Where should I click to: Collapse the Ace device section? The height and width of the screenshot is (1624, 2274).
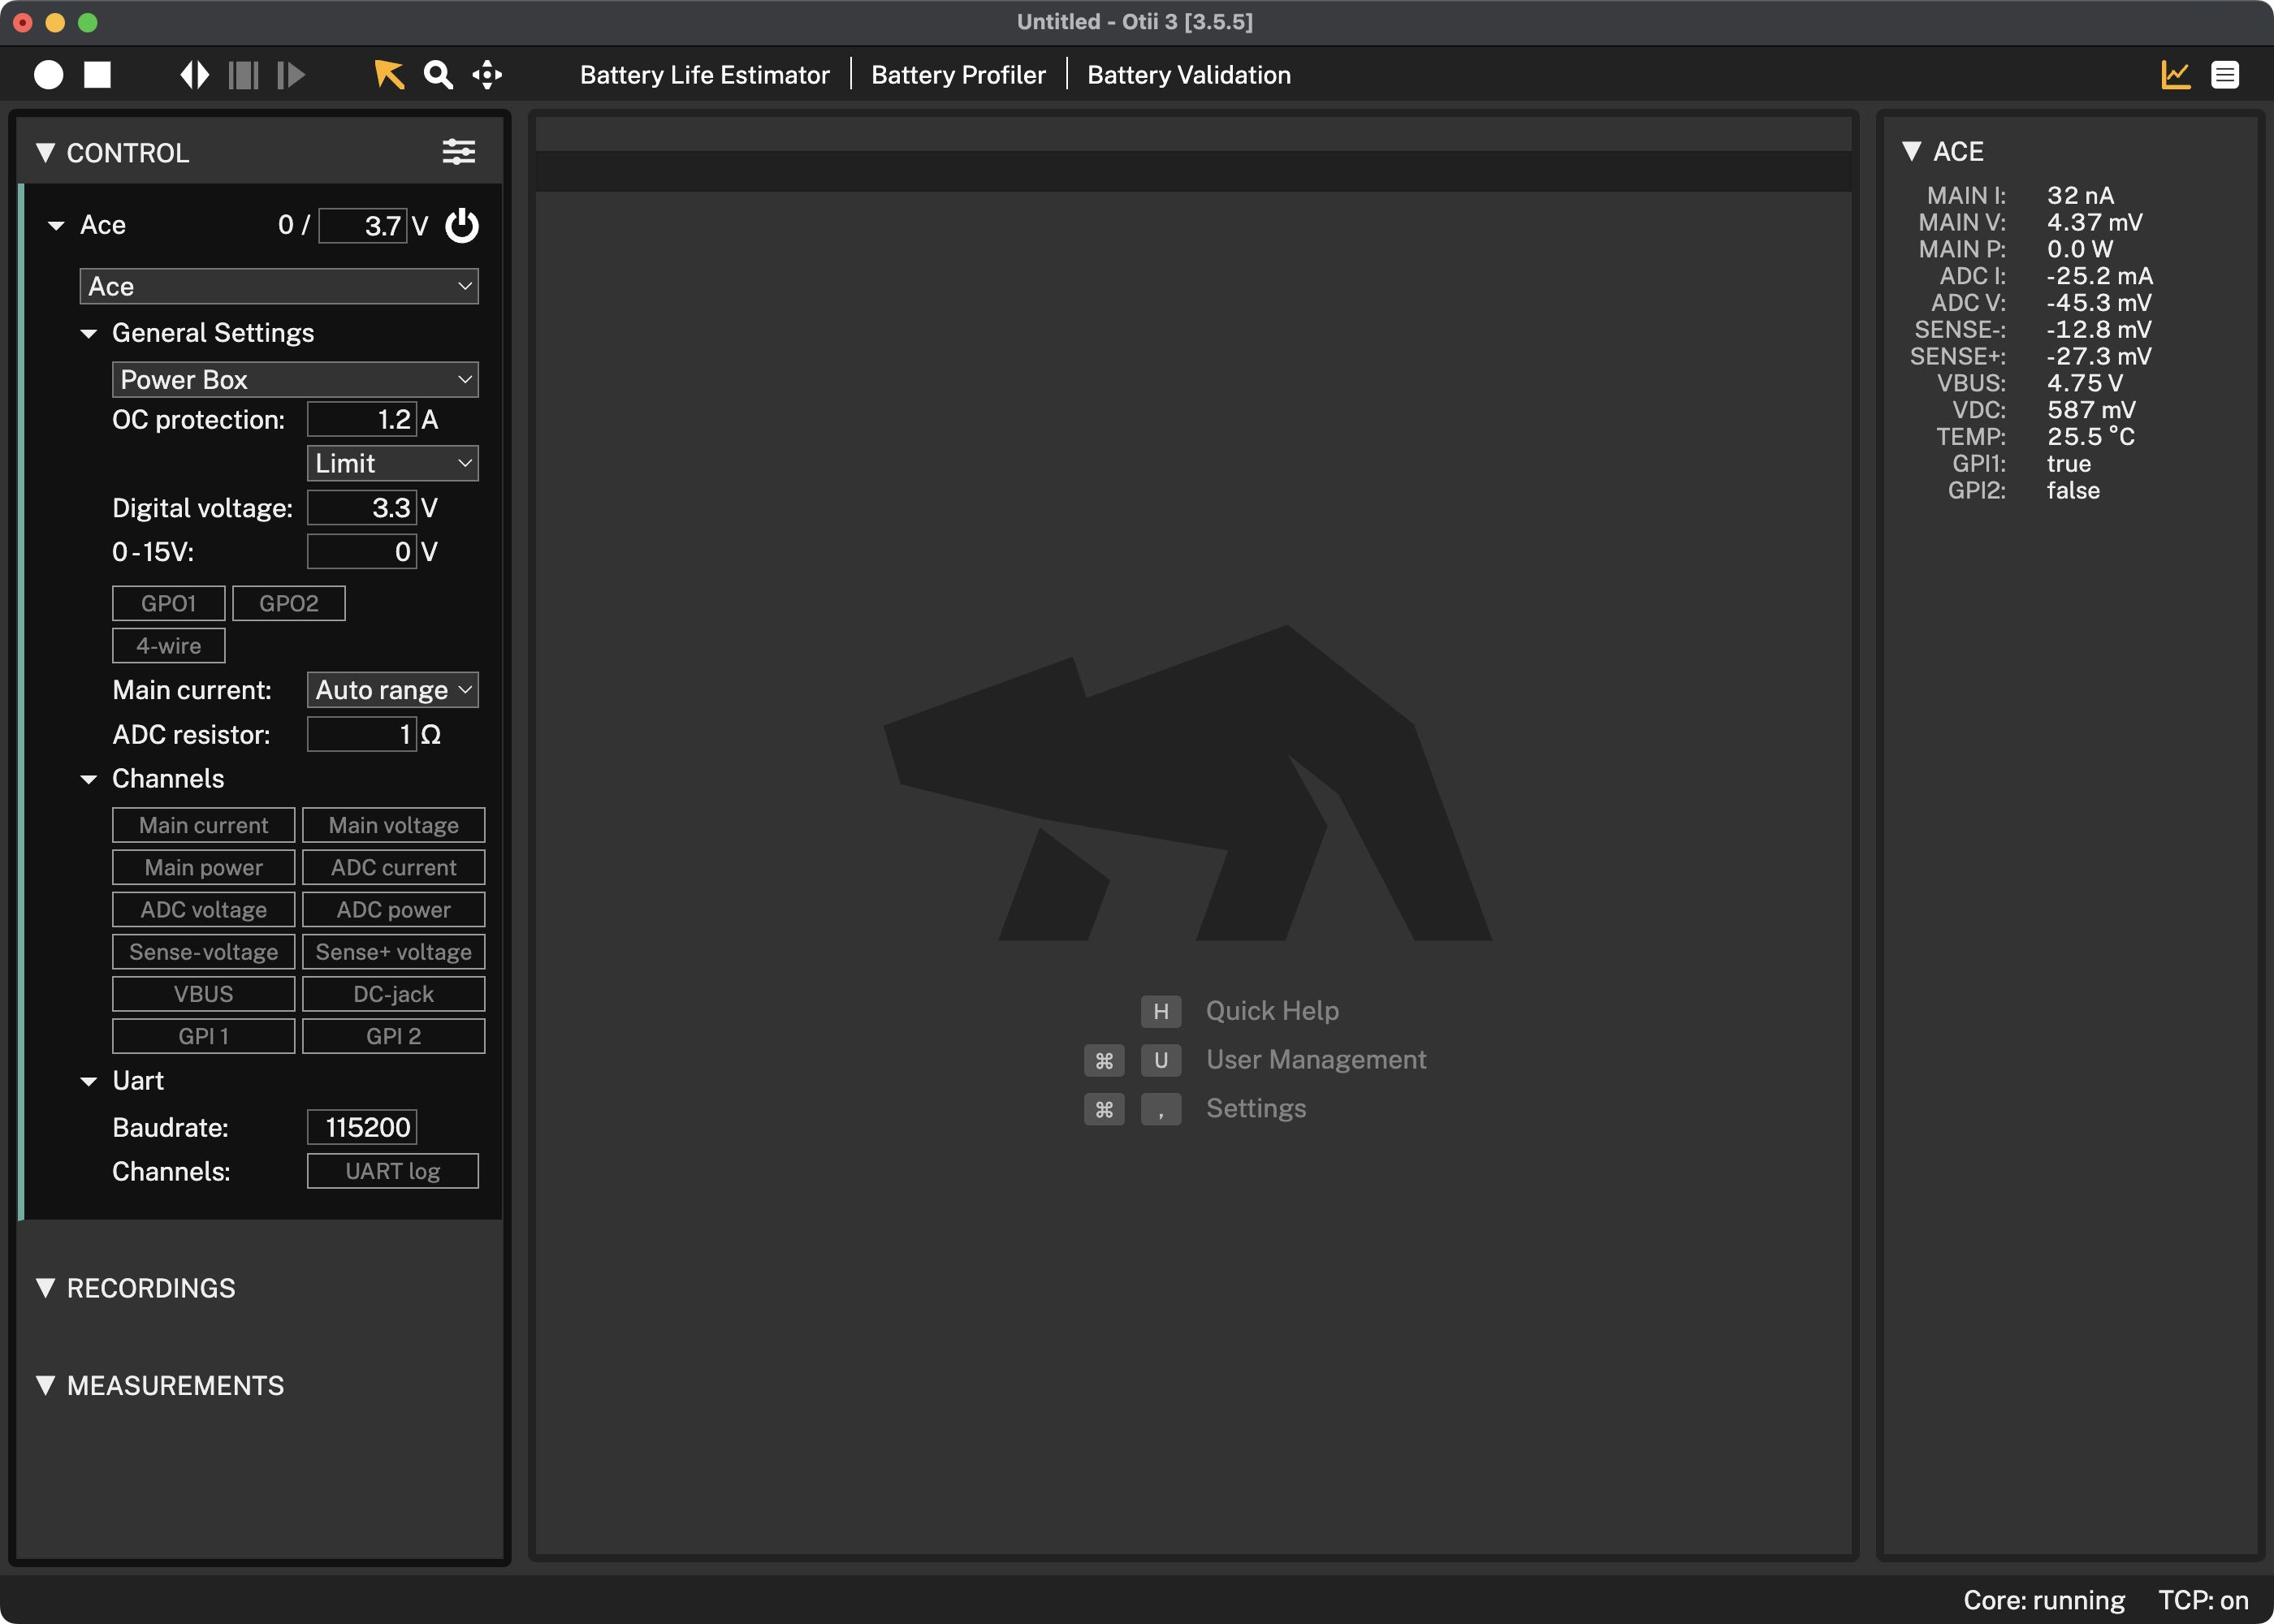tap(56, 226)
